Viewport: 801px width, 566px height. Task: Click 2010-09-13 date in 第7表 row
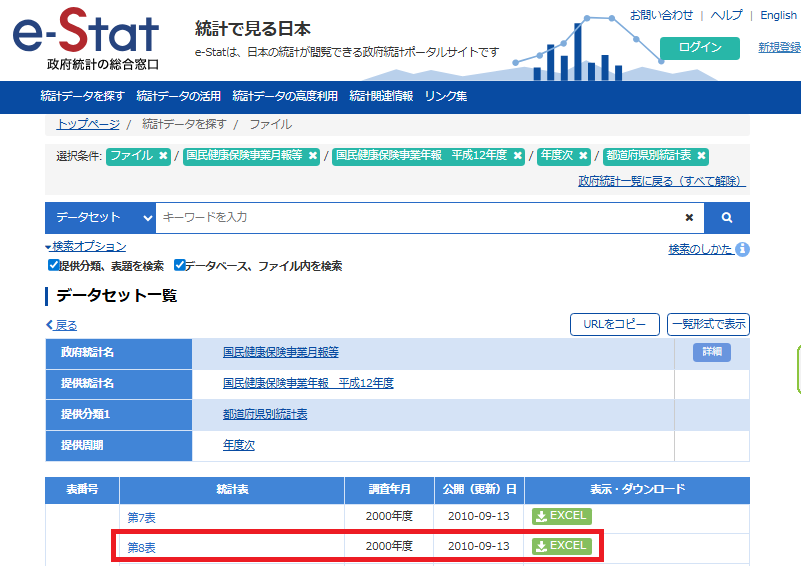[479, 516]
